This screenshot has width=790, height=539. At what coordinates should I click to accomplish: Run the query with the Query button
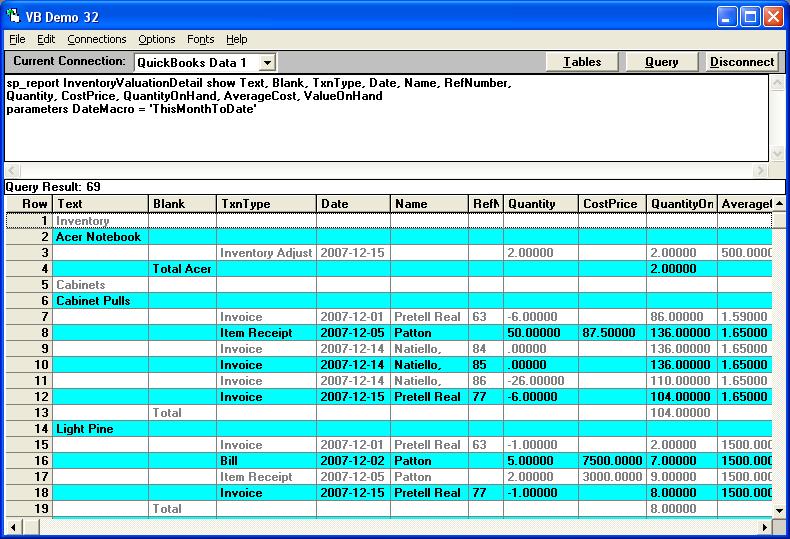coord(661,62)
